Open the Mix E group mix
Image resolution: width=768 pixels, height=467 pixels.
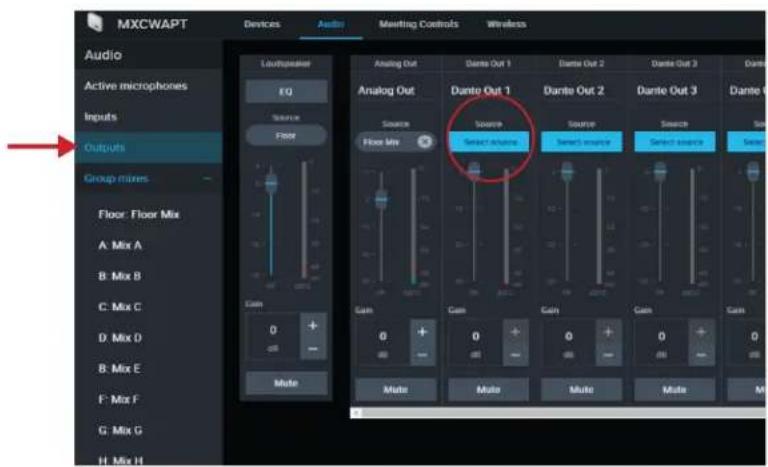pos(120,369)
